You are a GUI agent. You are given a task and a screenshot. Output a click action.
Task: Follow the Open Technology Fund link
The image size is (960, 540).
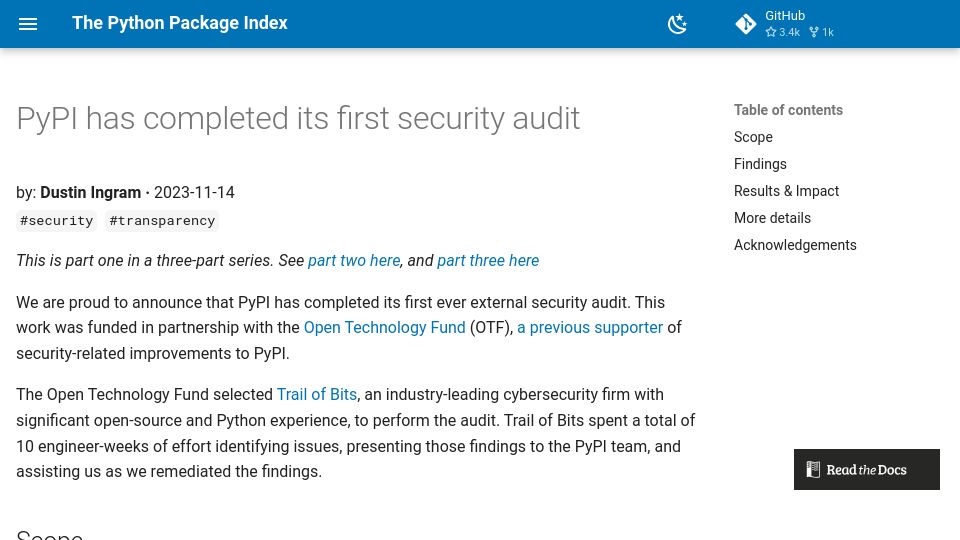[384, 328]
